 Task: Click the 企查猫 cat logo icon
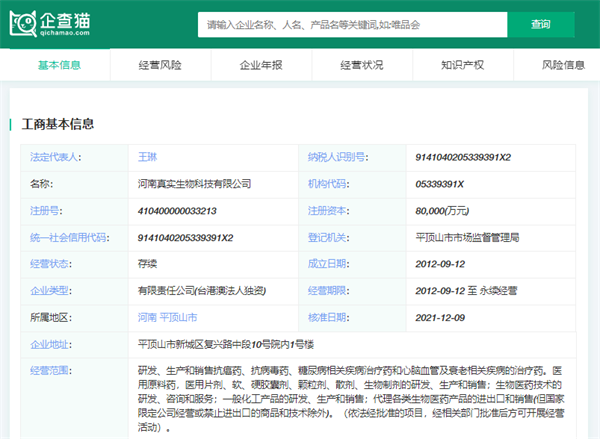coord(26,23)
